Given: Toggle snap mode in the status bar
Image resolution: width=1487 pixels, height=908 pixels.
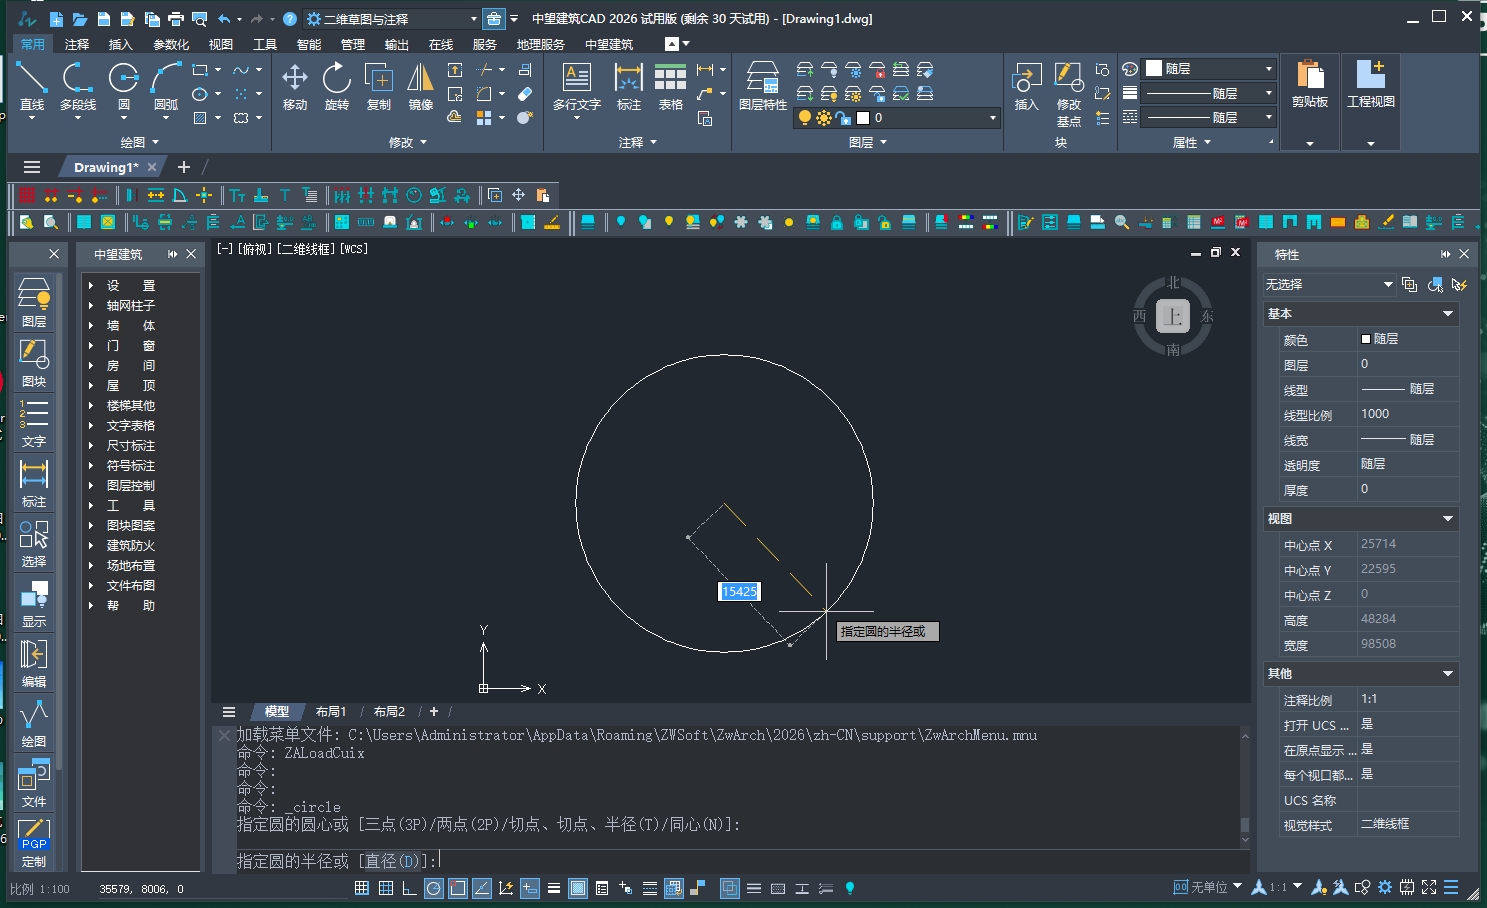Looking at the screenshot, I should (x=362, y=888).
